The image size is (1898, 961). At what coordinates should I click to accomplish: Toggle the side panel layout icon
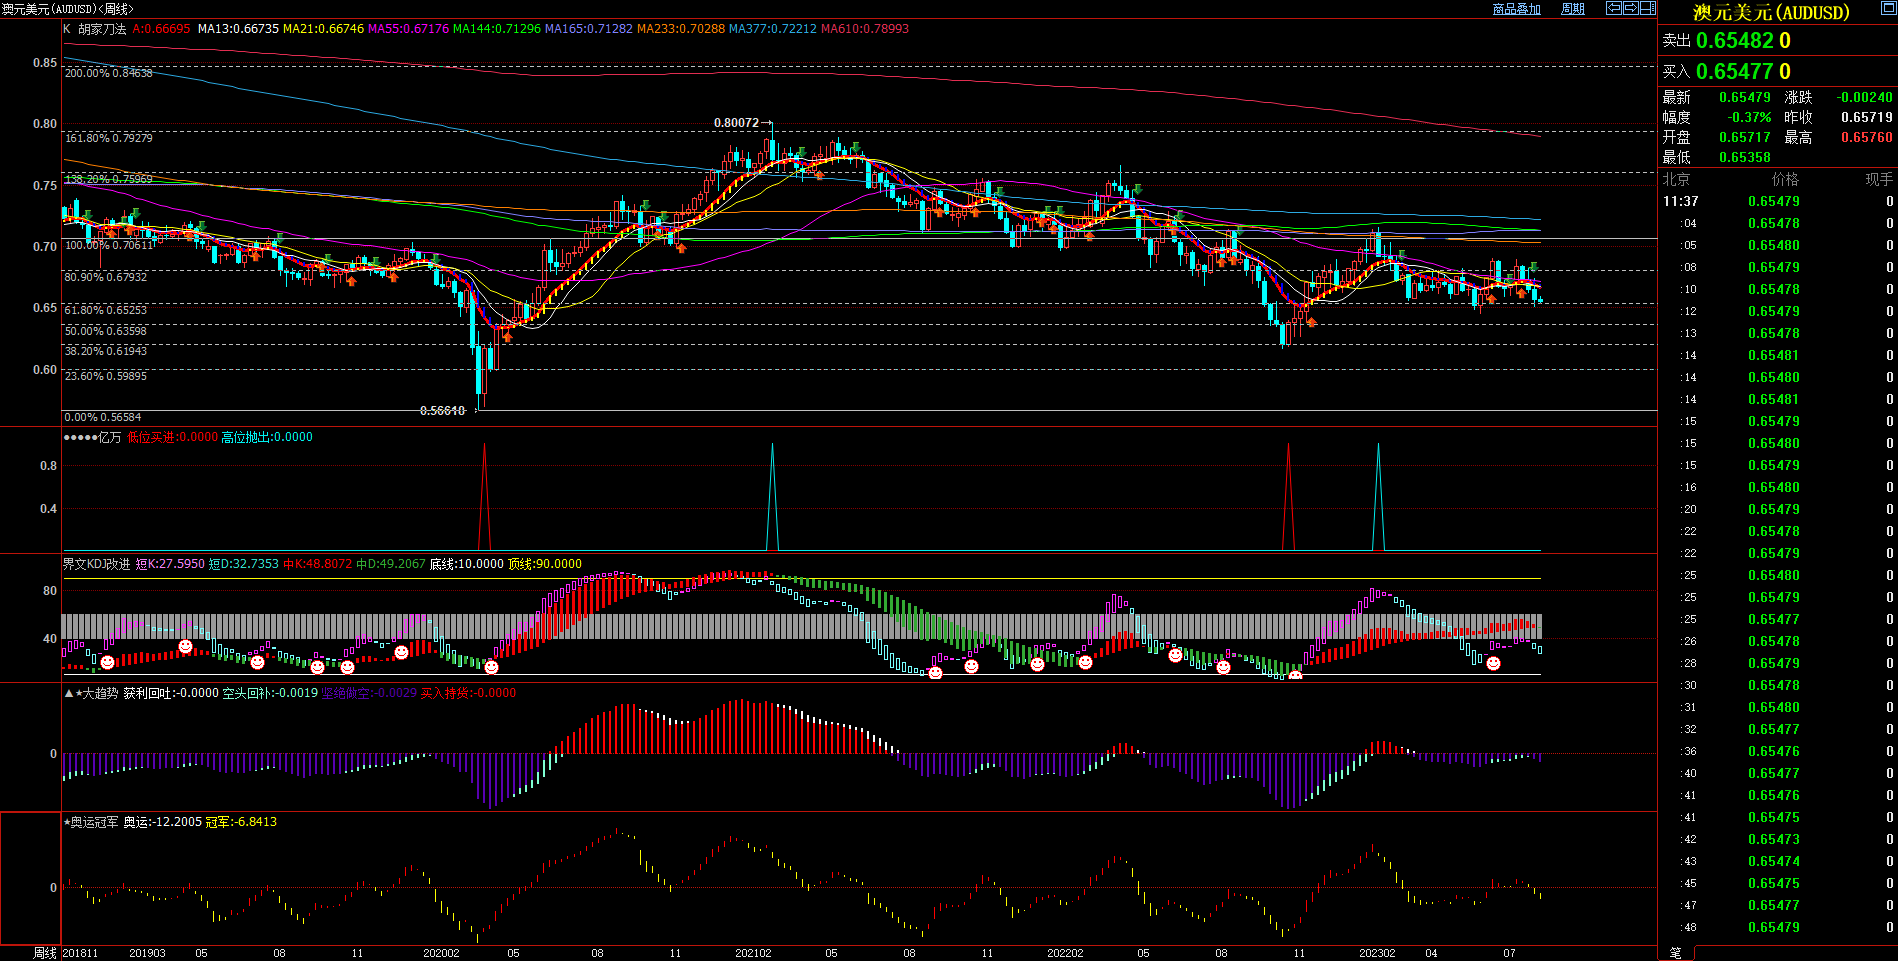[x=1647, y=8]
